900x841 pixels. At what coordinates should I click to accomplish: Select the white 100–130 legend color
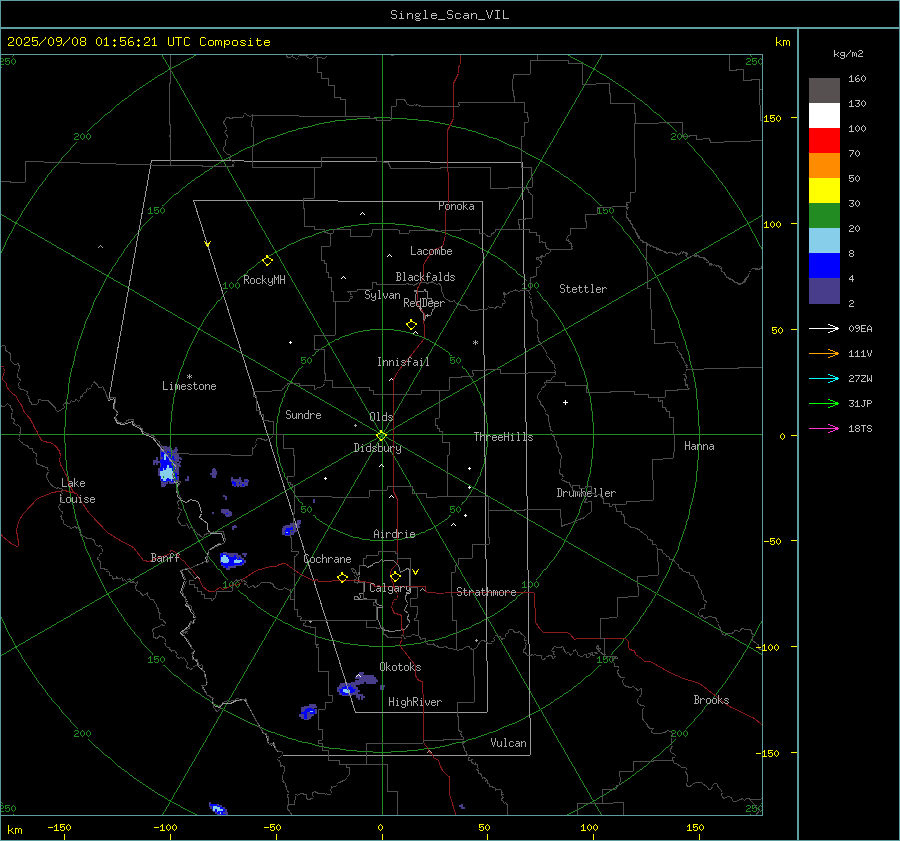click(824, 116)
